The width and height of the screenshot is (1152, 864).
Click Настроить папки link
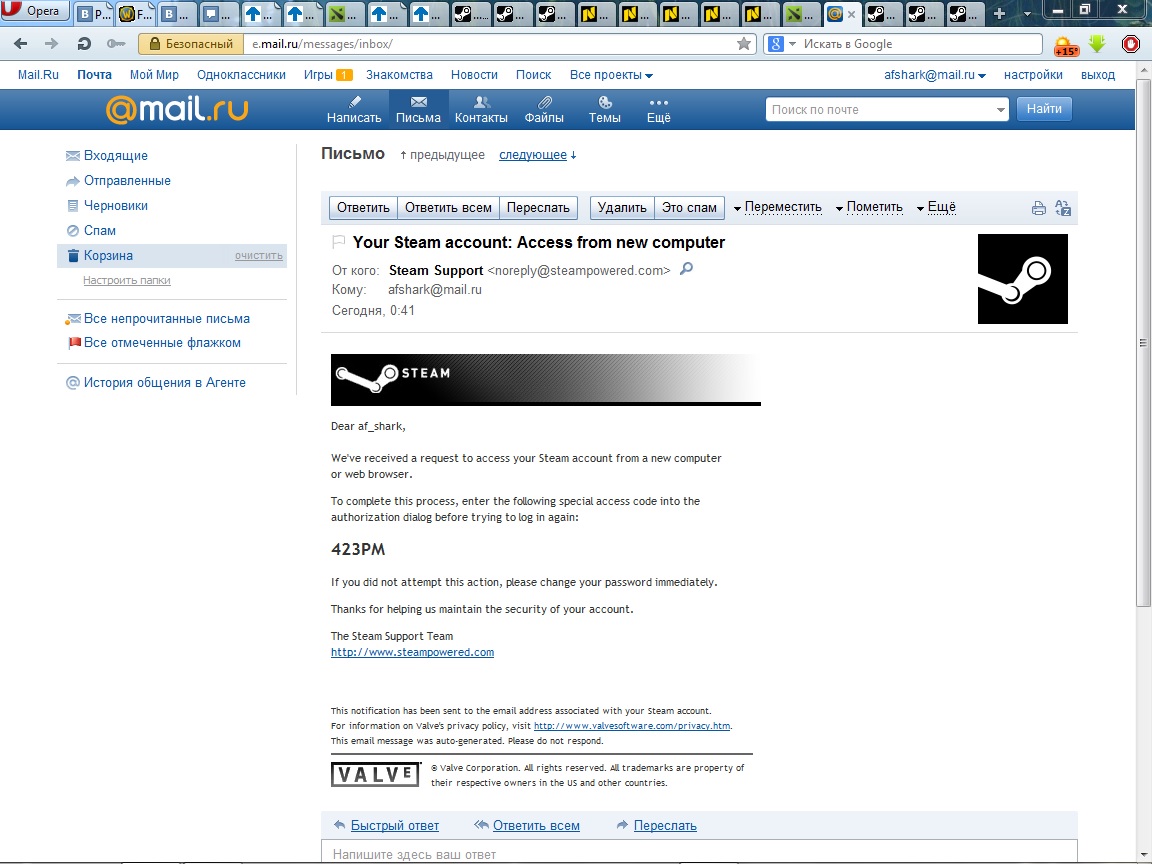click(x=126, y=280)
